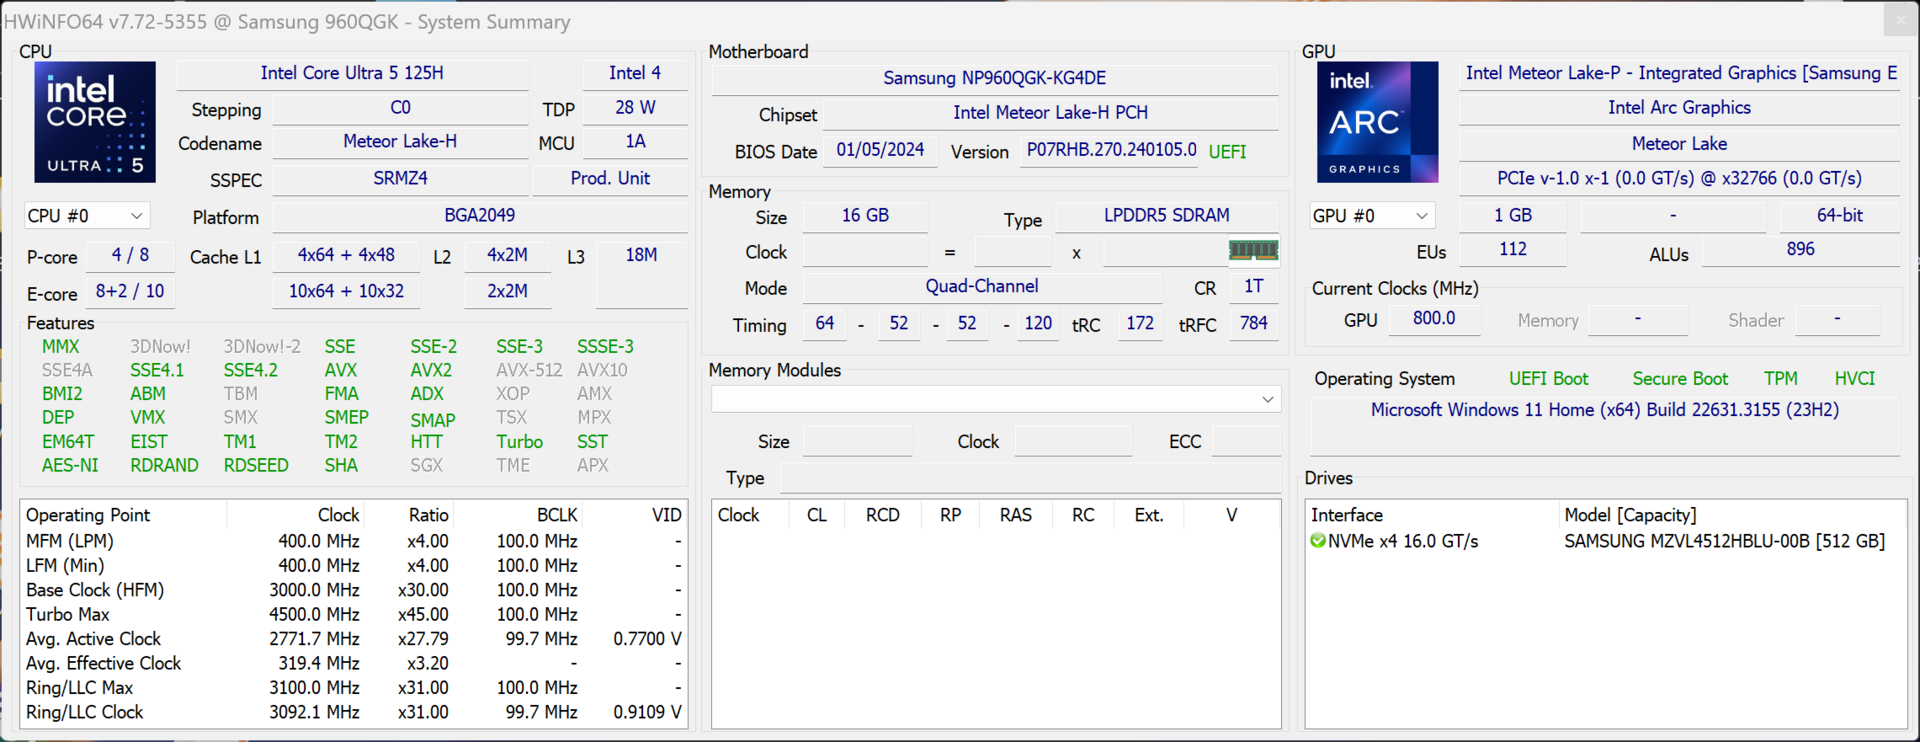This screenshot has width=1920, height=742.
Task: Open the GPU #0 selector dropdown
Action: 1372,216
